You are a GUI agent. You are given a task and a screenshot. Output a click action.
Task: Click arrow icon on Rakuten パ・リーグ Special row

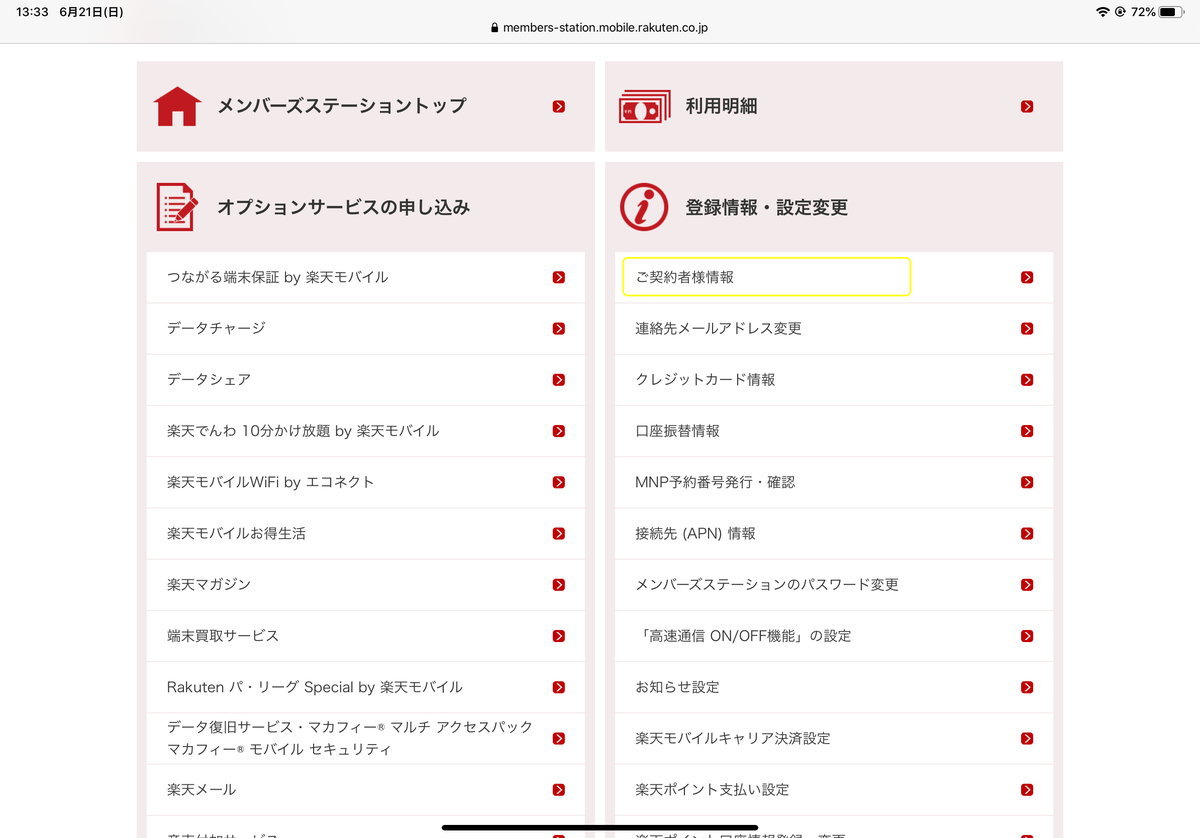(x=559, y=687)
